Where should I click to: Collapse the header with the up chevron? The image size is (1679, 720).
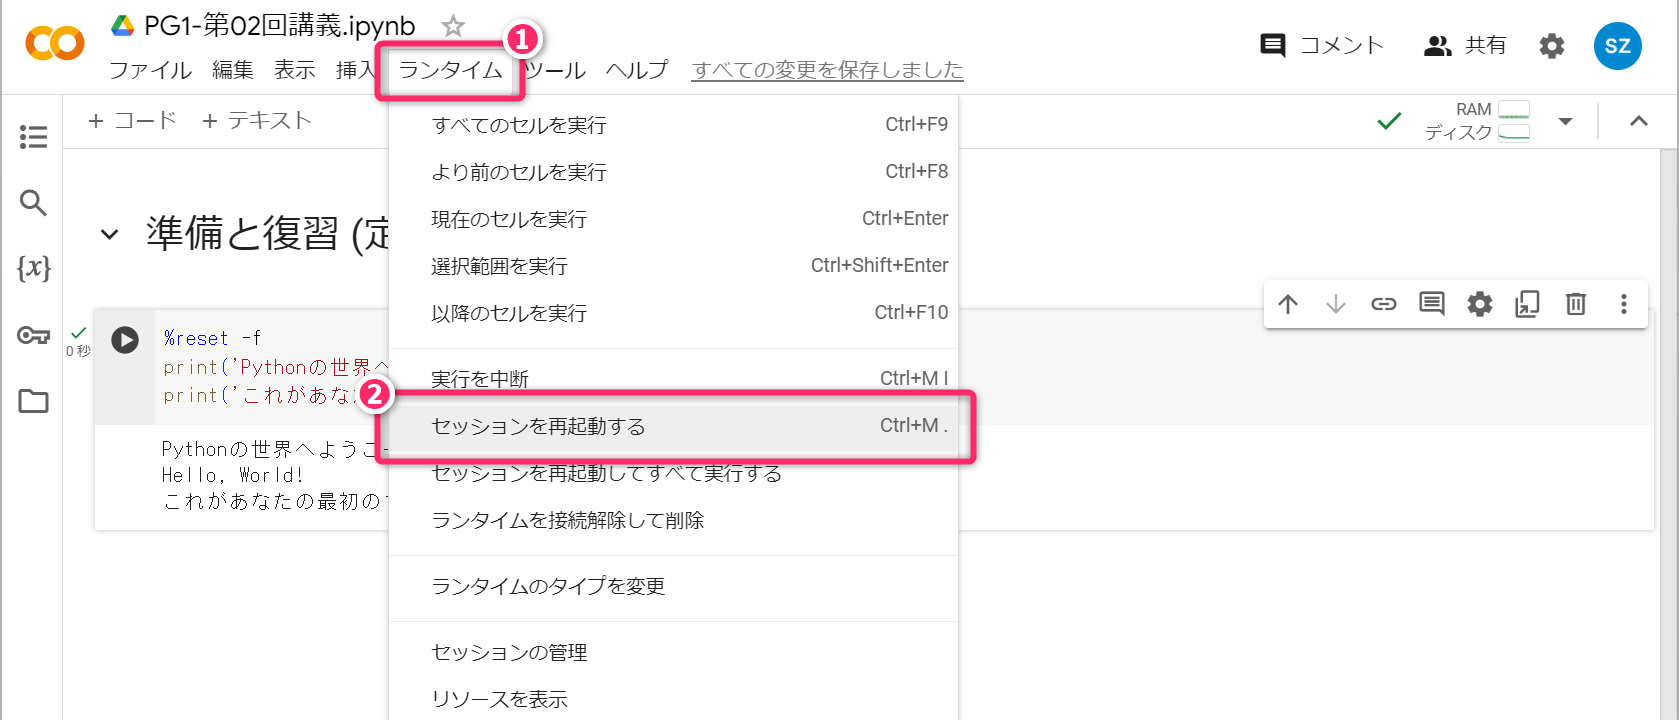pyautogui.click(x=1638, y=122)
